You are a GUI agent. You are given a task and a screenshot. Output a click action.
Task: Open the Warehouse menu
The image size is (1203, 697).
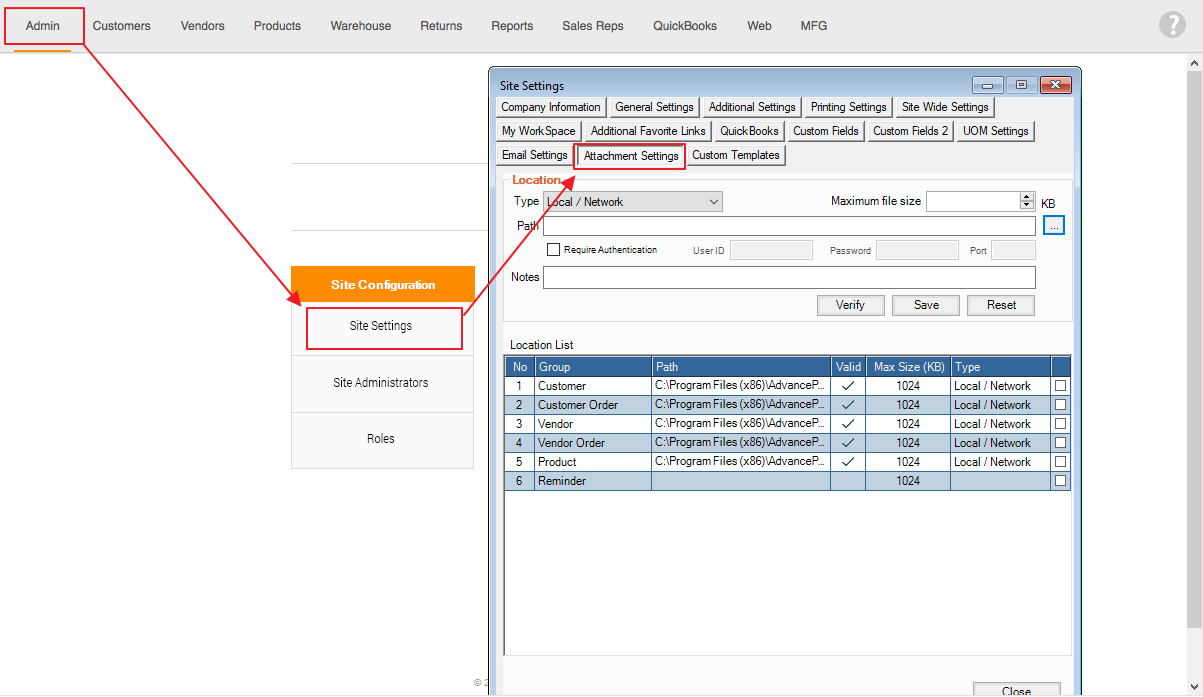click(x=361, y=26)
